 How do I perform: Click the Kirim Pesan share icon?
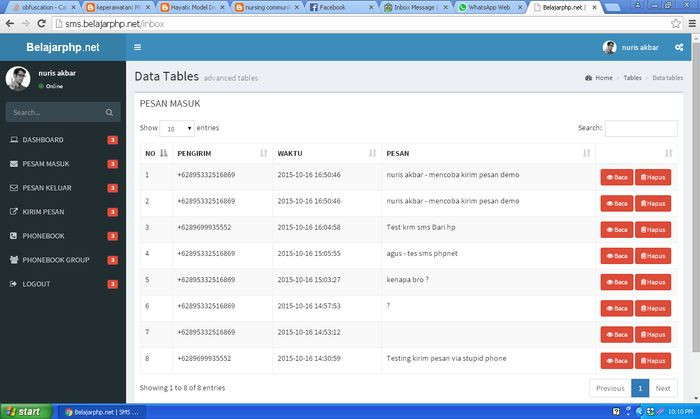(x=14, y=212)
